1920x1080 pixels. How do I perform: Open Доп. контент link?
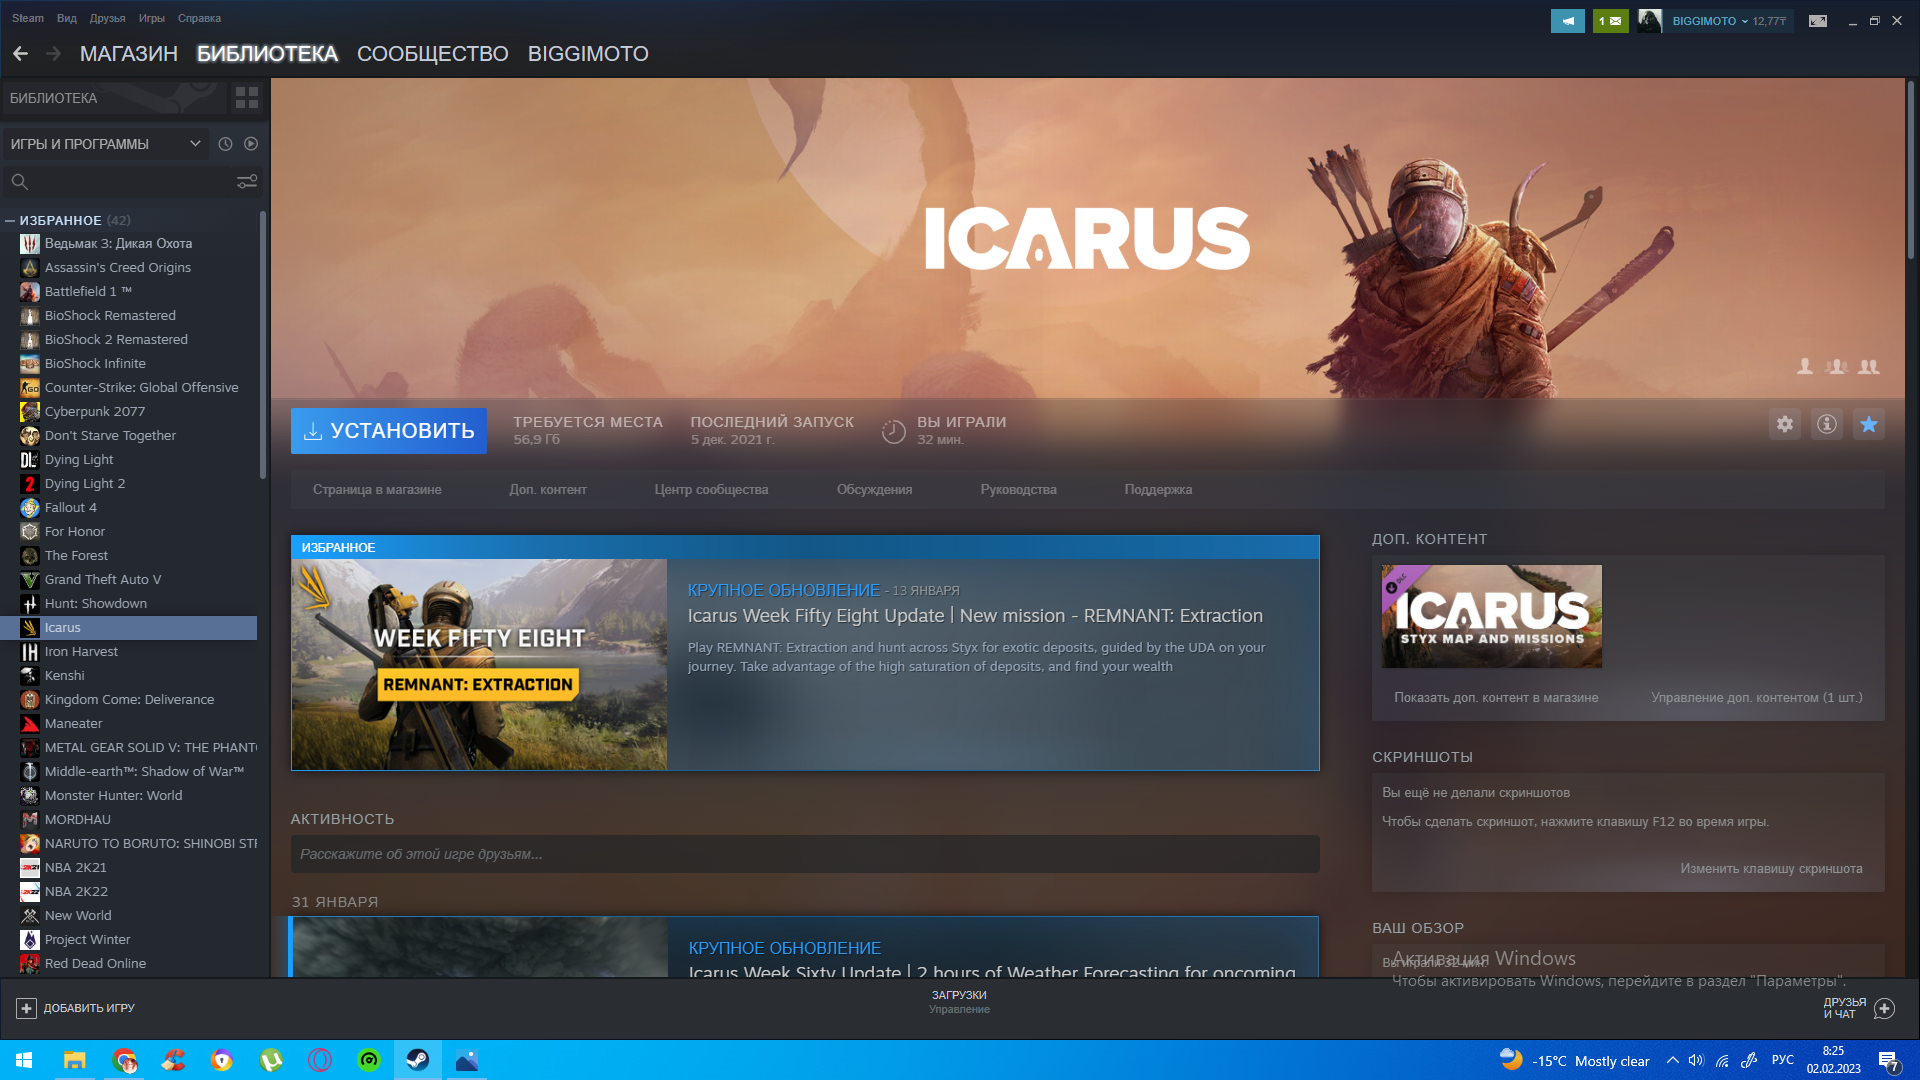548,490
